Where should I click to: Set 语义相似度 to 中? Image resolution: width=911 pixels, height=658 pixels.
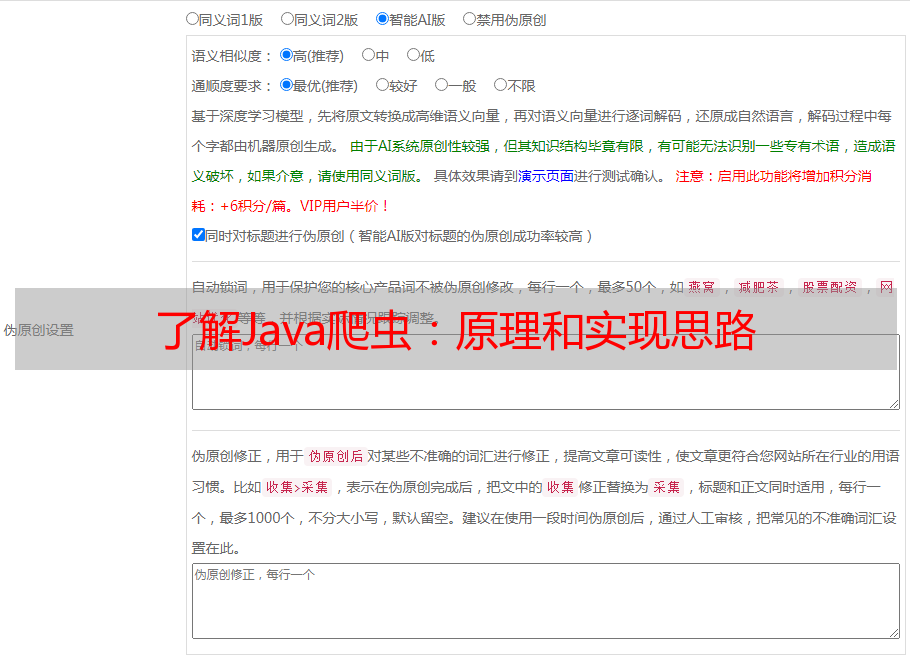coord(368,55)
